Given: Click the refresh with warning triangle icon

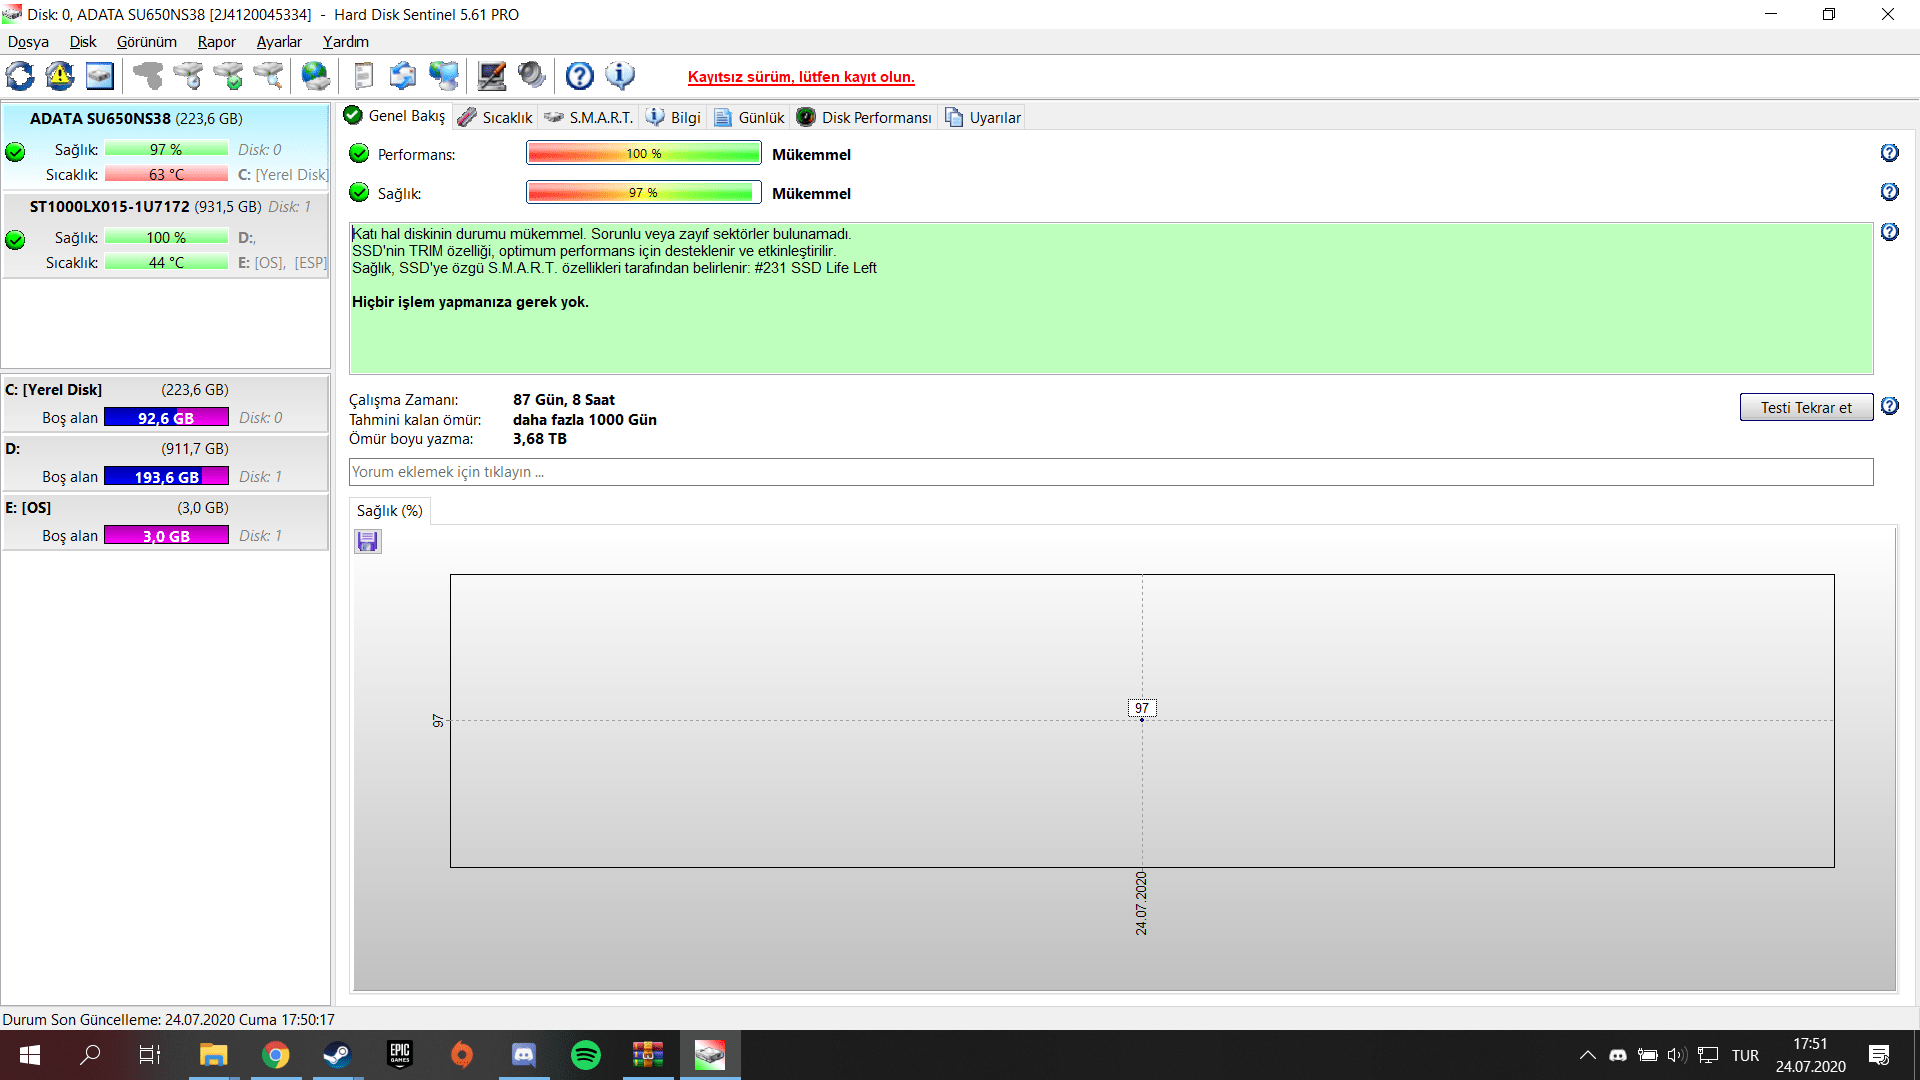Looking at the screenshot, I should (60, 76).
